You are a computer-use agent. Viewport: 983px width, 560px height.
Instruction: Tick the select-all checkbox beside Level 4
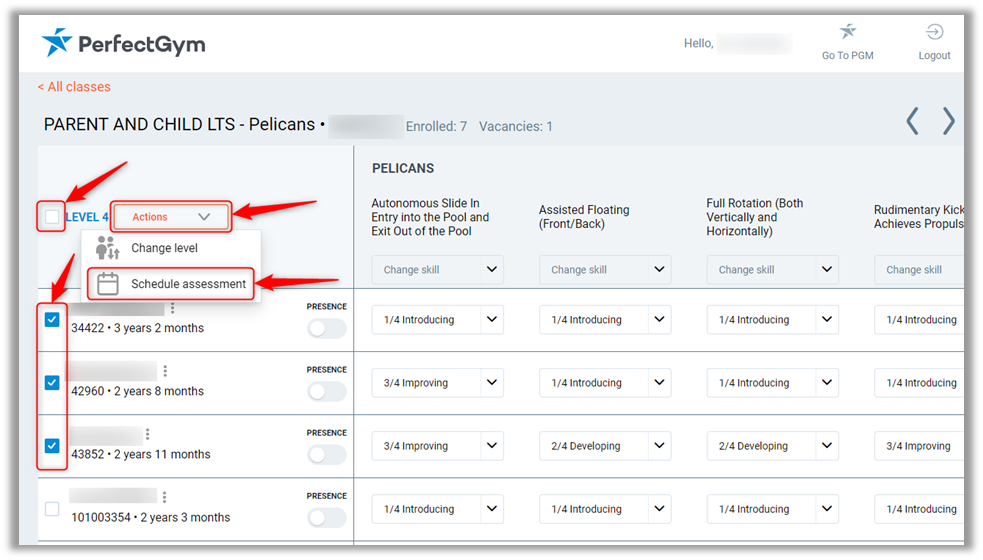coord(52,216)
